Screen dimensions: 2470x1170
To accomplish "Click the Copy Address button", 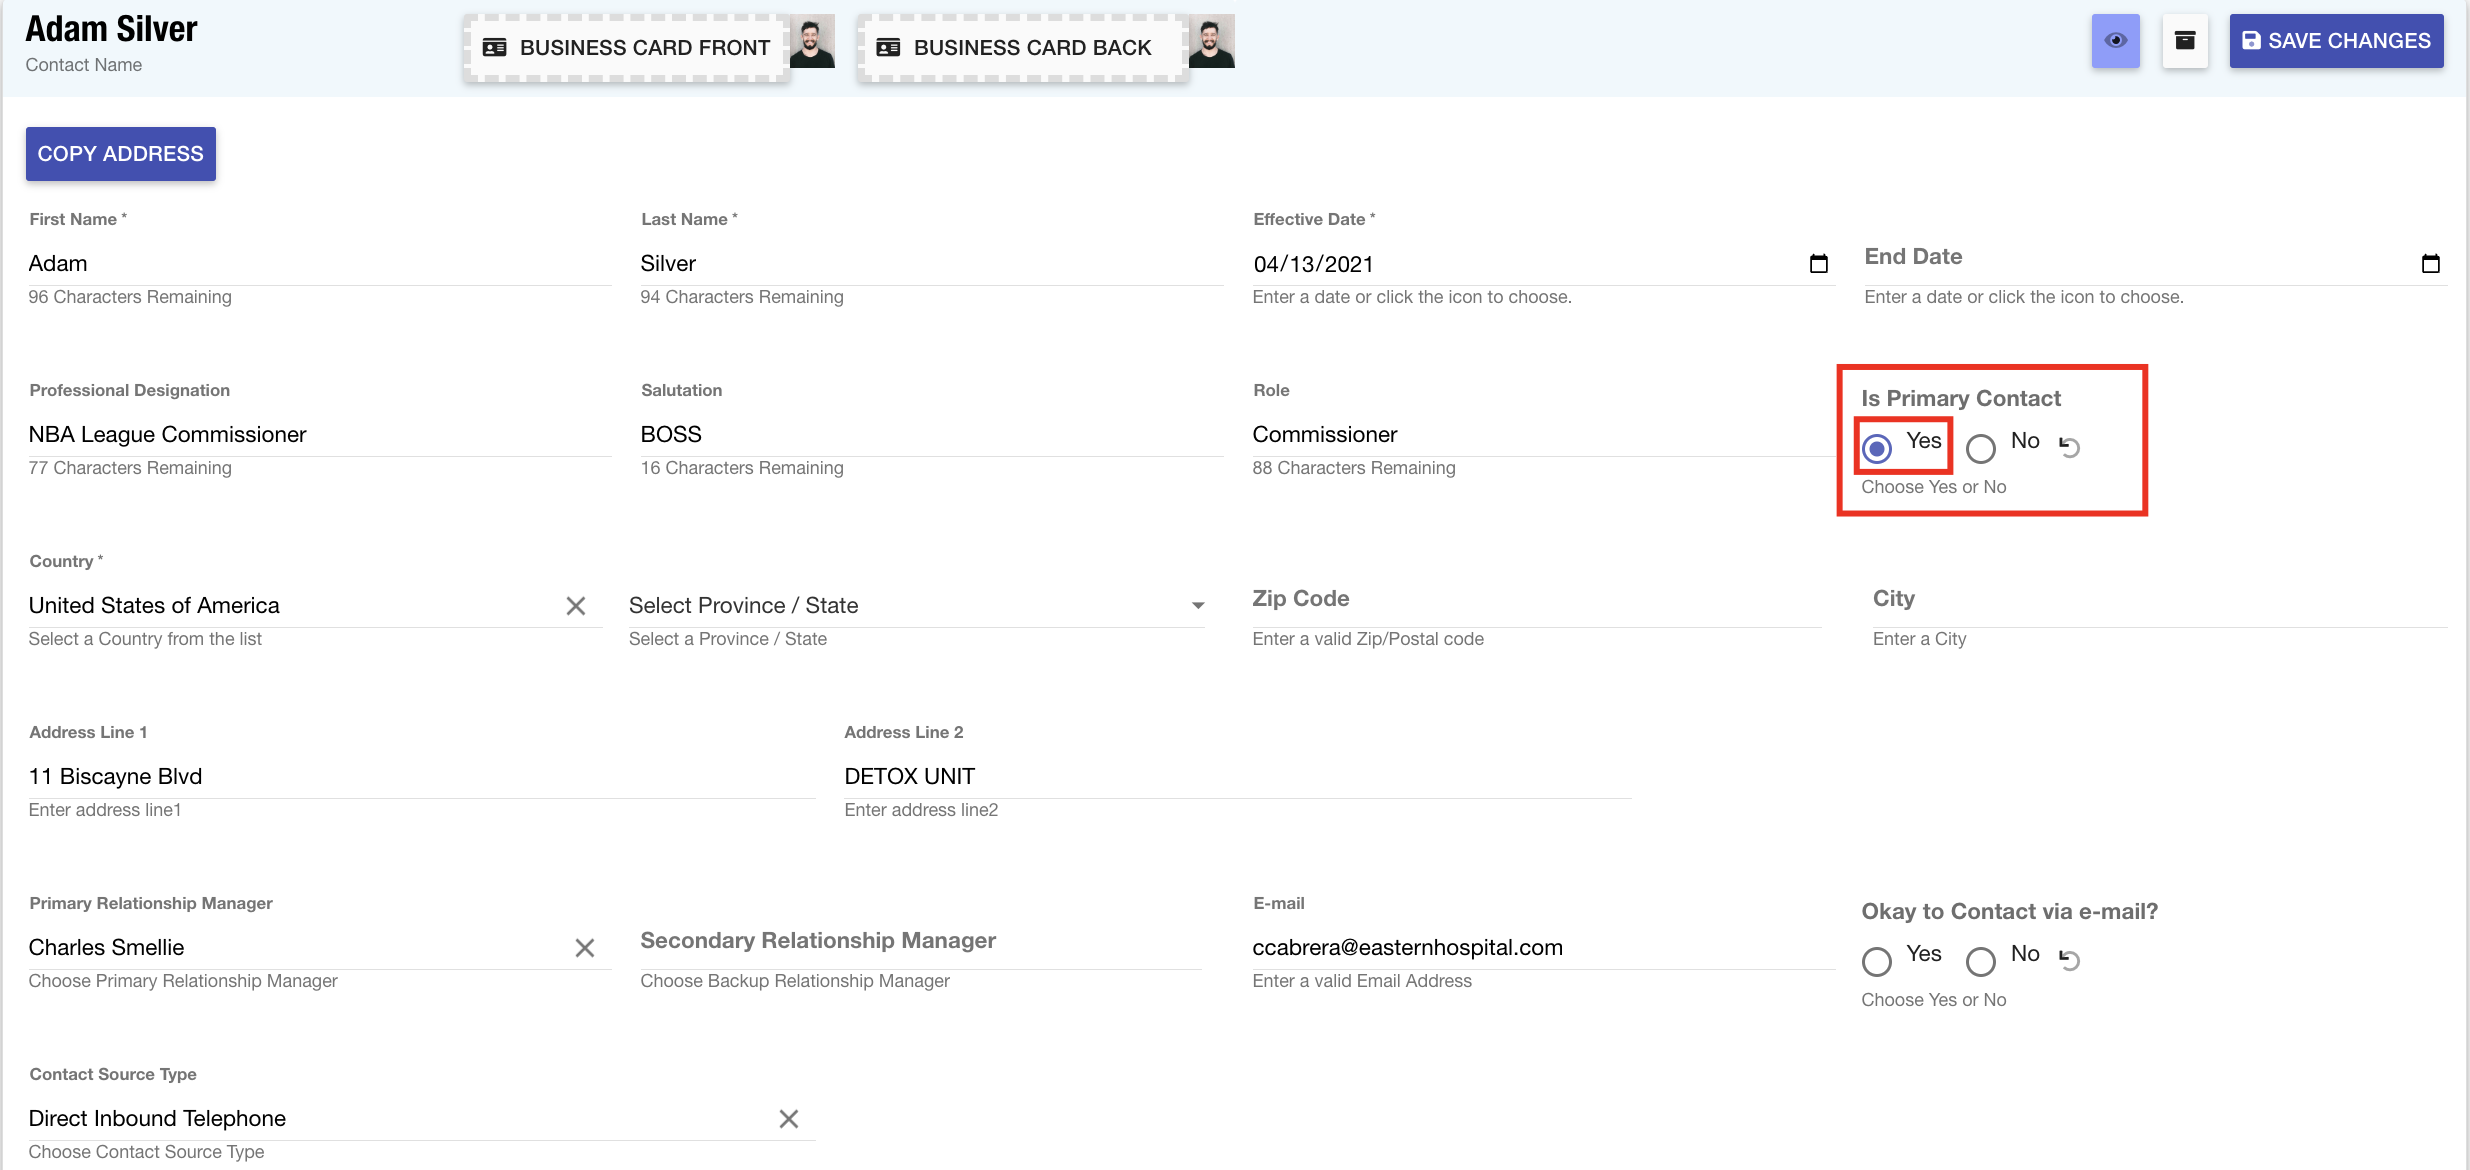I will click(x=120, y=154).
